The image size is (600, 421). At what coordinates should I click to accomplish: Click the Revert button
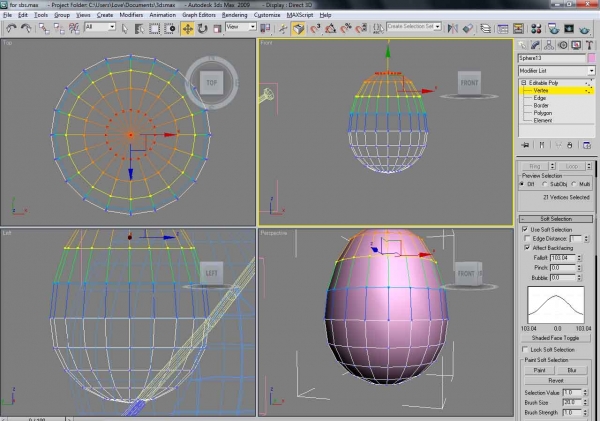click(x=556, y=380)
